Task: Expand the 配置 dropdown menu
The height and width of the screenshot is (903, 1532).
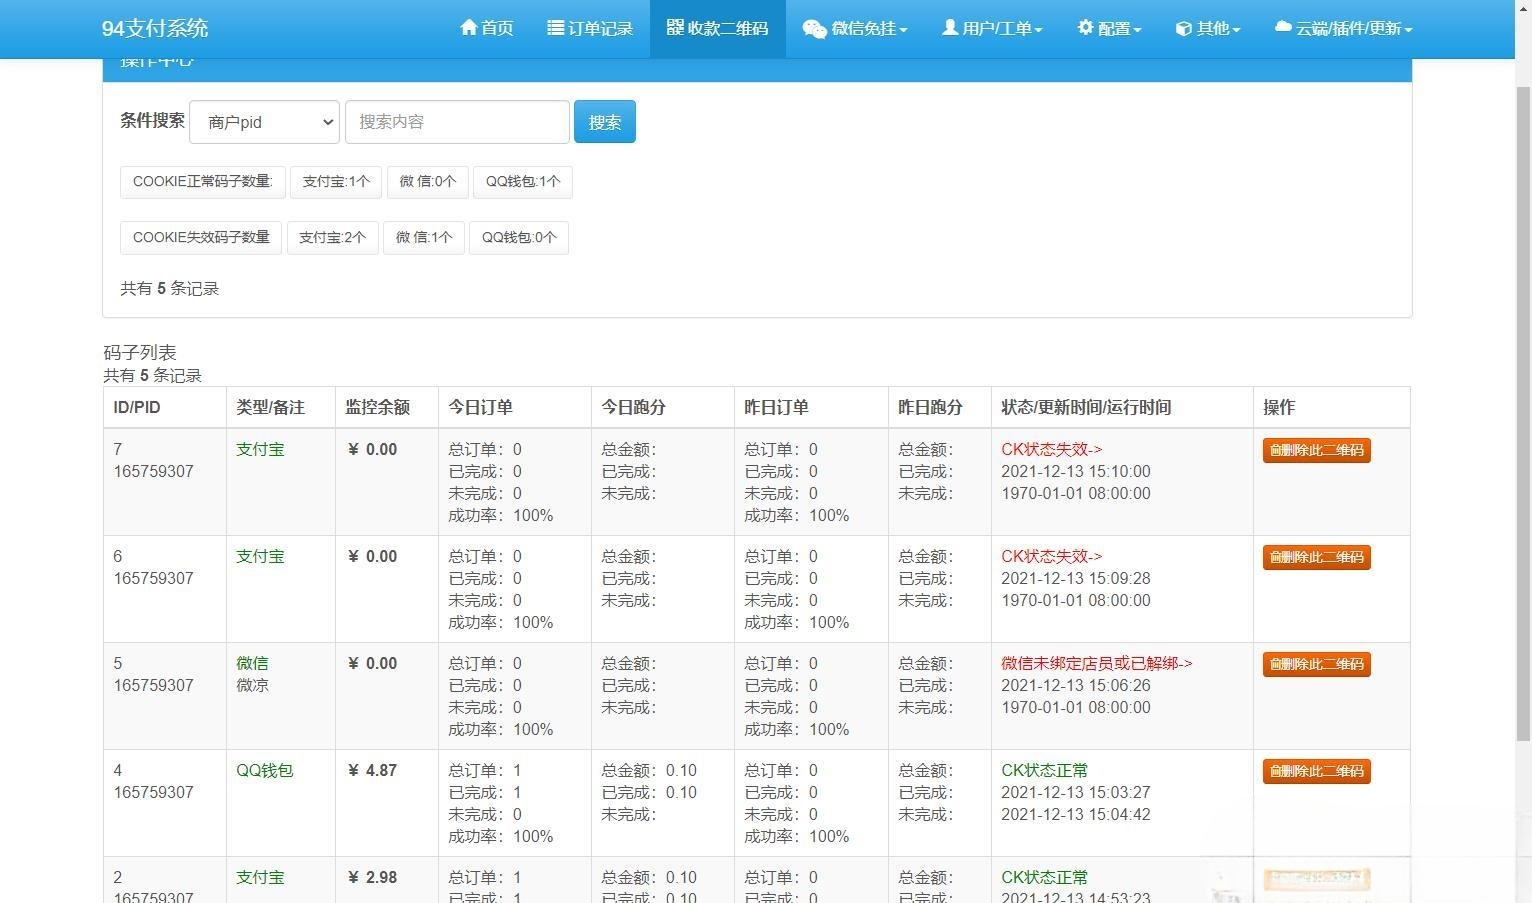Action: click(1109, 28)
